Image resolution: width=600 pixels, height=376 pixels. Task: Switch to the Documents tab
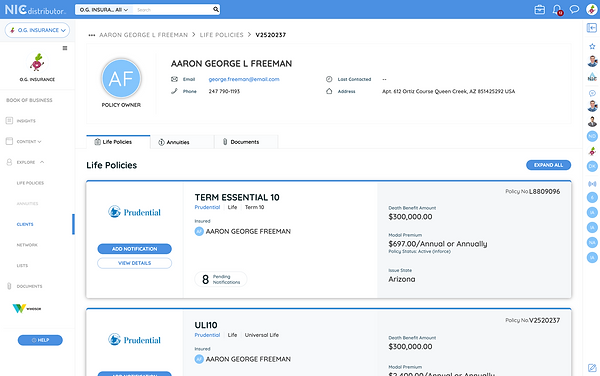click(x=246, y=142)
